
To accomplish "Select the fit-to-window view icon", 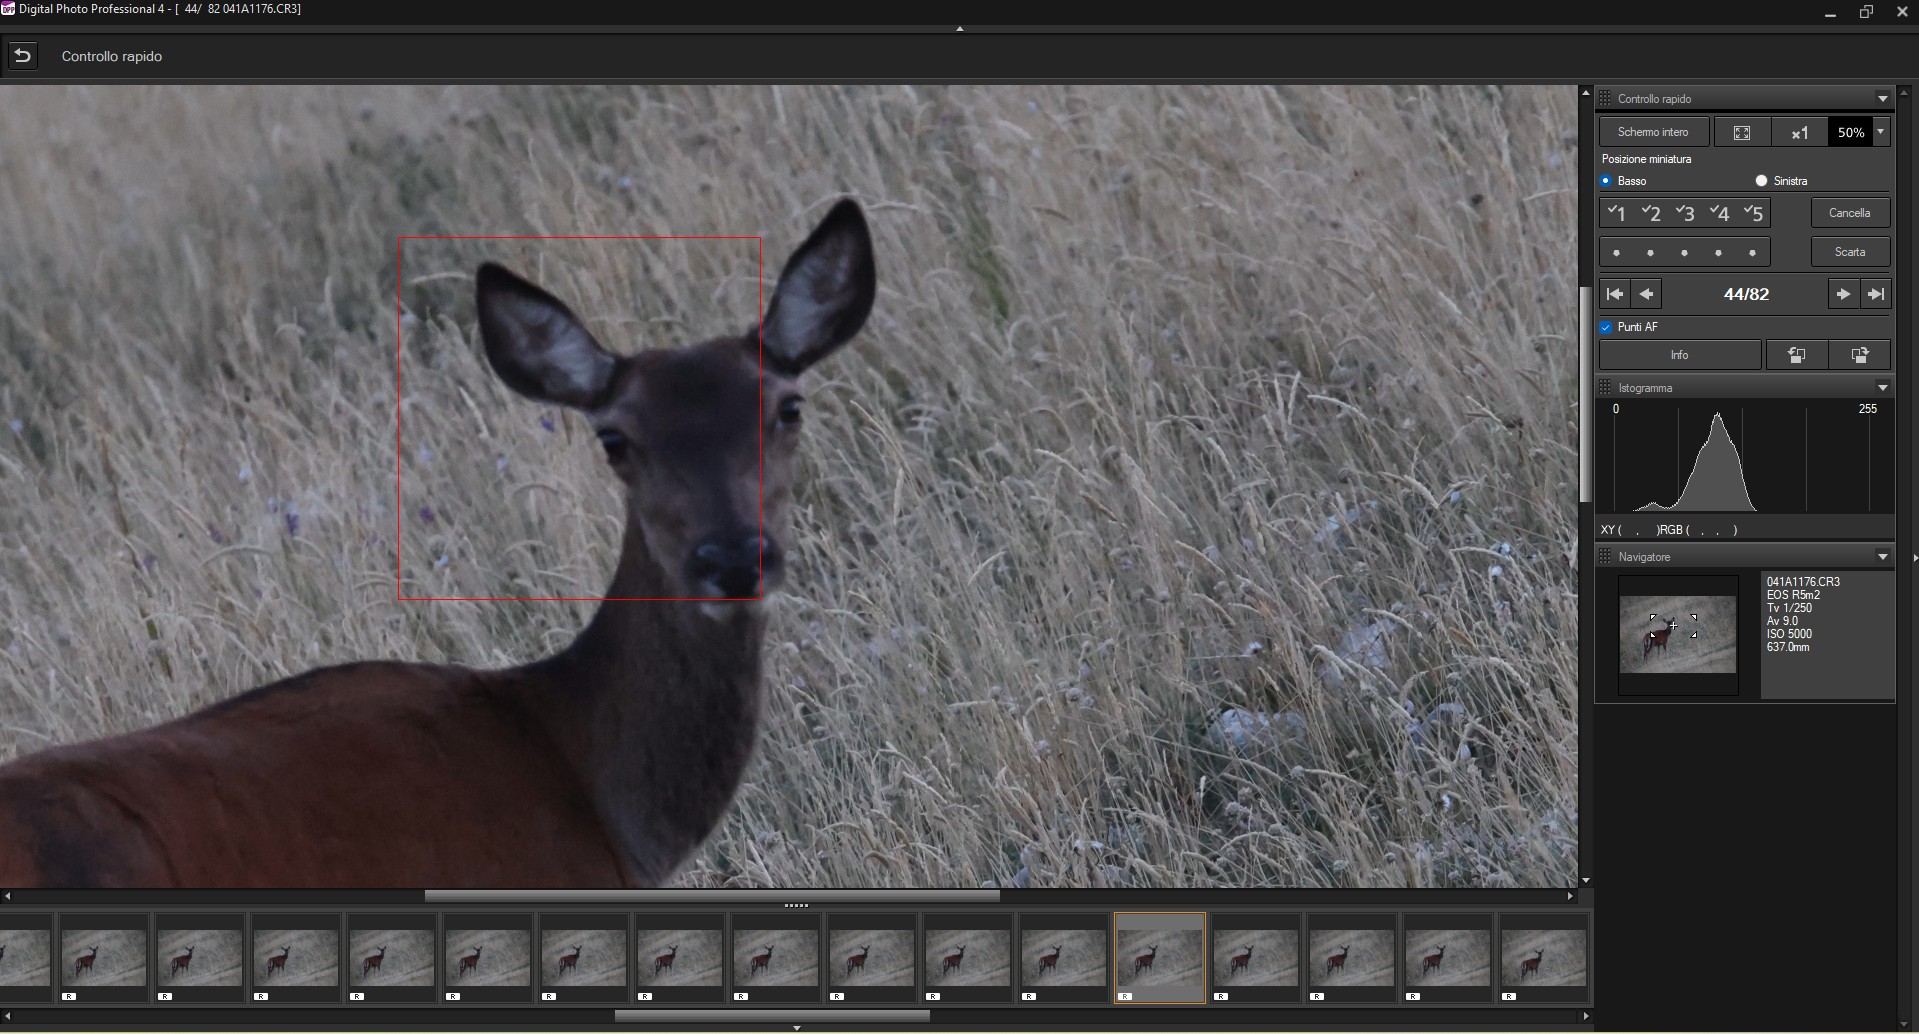I will click(1742, 132).
